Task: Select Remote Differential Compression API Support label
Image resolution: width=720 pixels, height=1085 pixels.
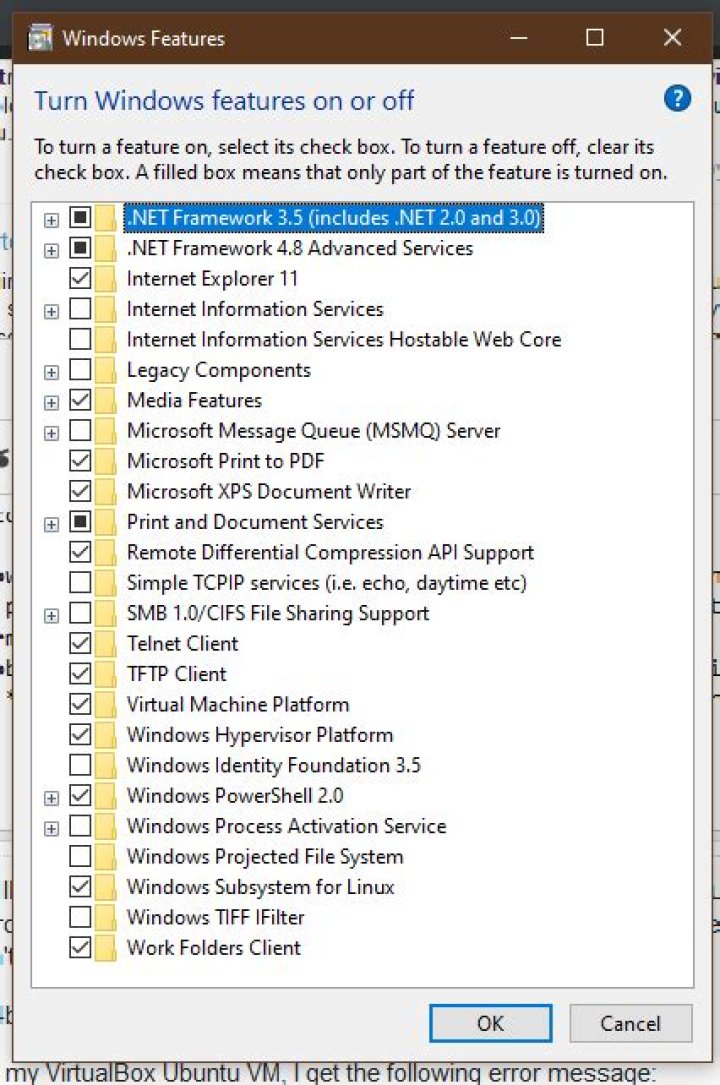Action: point(330,552)
